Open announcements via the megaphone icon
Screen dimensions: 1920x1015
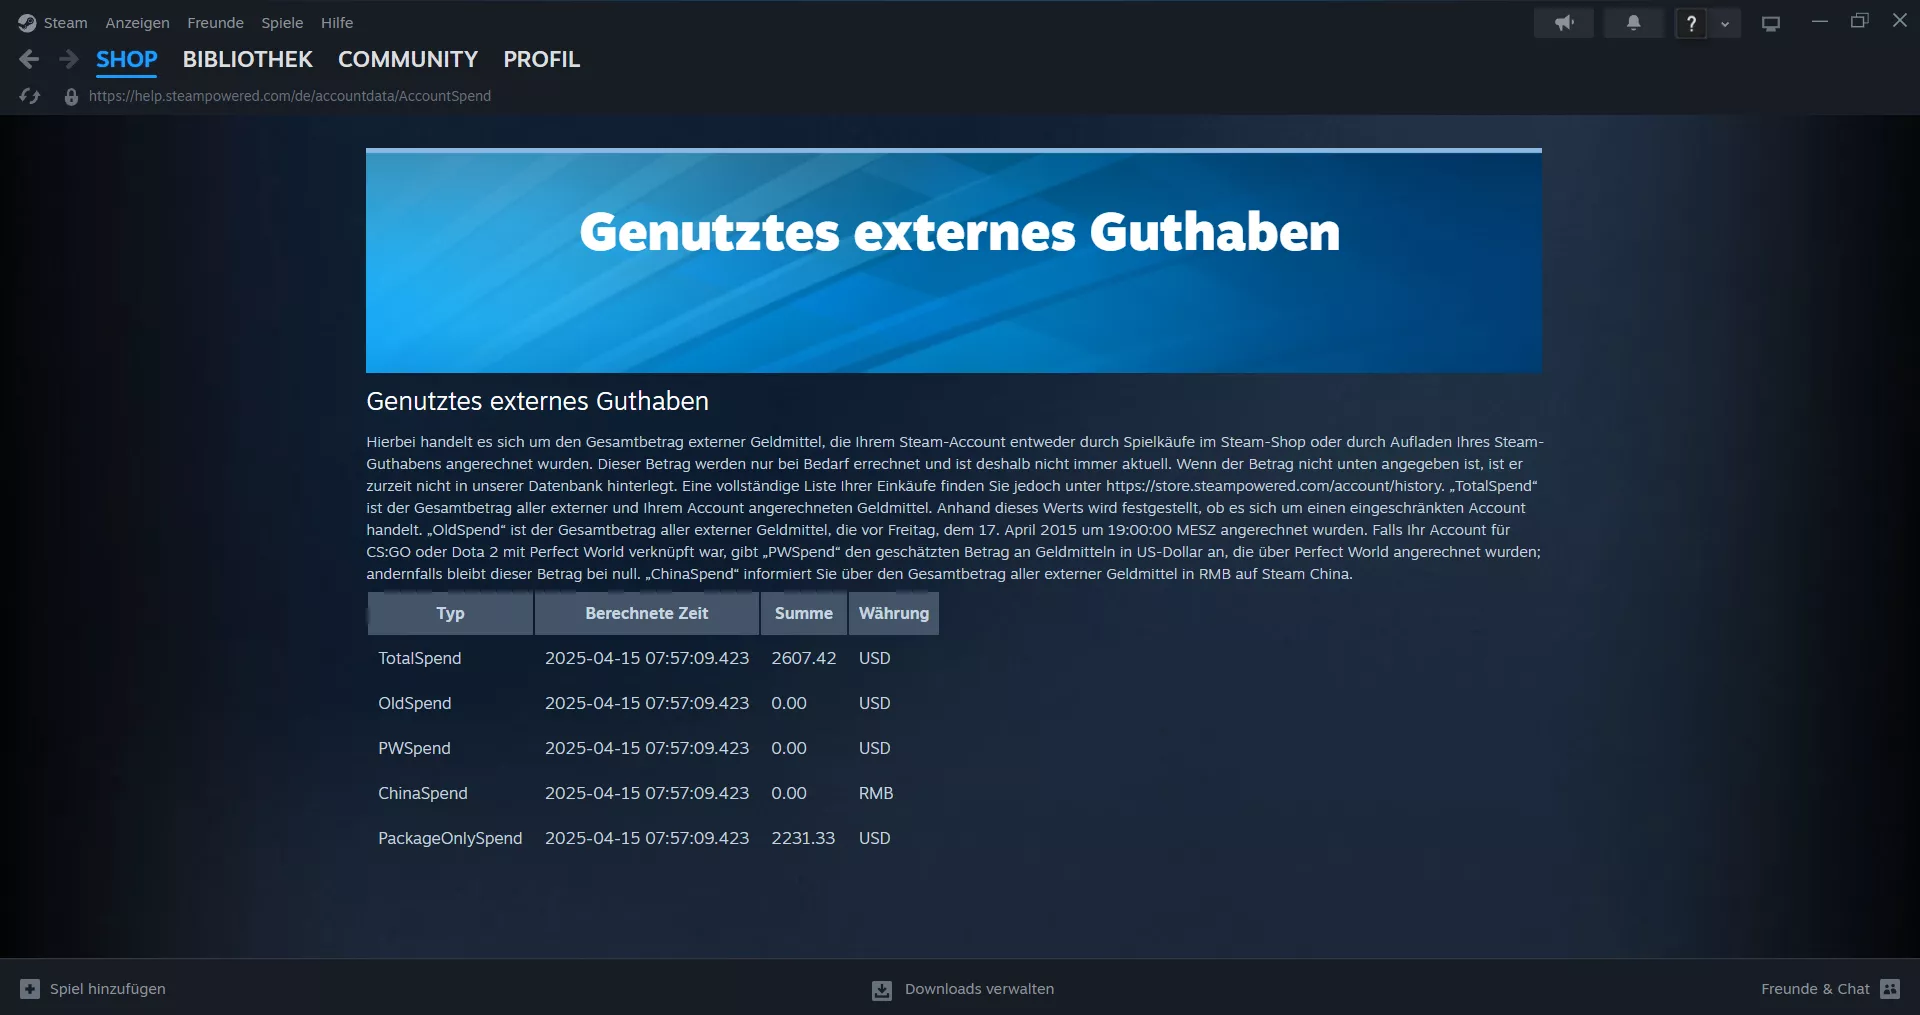click(x=1564, y=22)
